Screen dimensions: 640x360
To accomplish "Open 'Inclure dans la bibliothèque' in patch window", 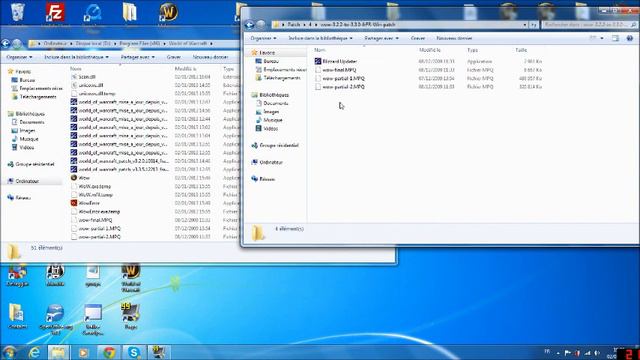I will pos(321,38).
